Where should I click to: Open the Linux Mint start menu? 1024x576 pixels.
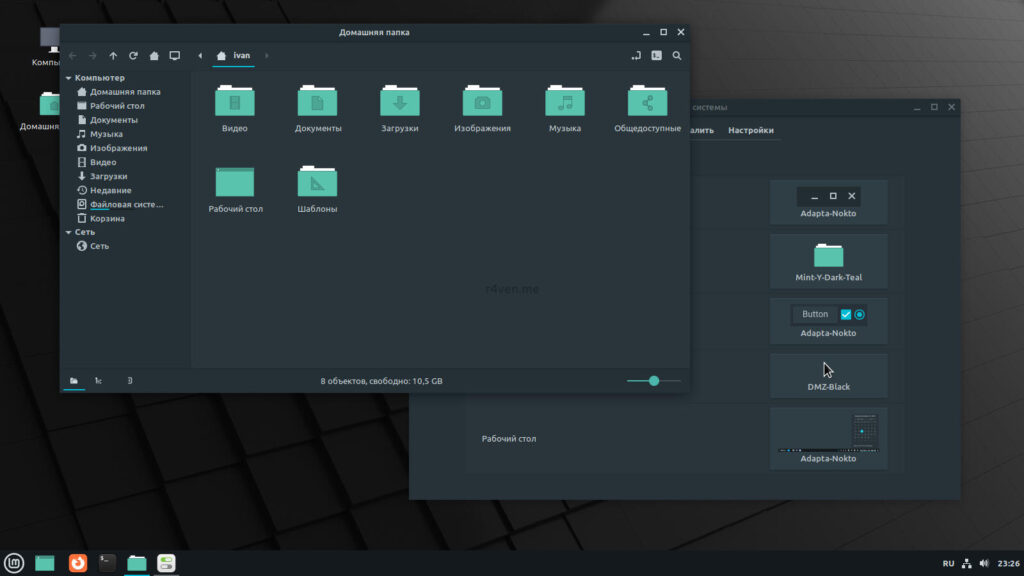(x=14, y=563)
